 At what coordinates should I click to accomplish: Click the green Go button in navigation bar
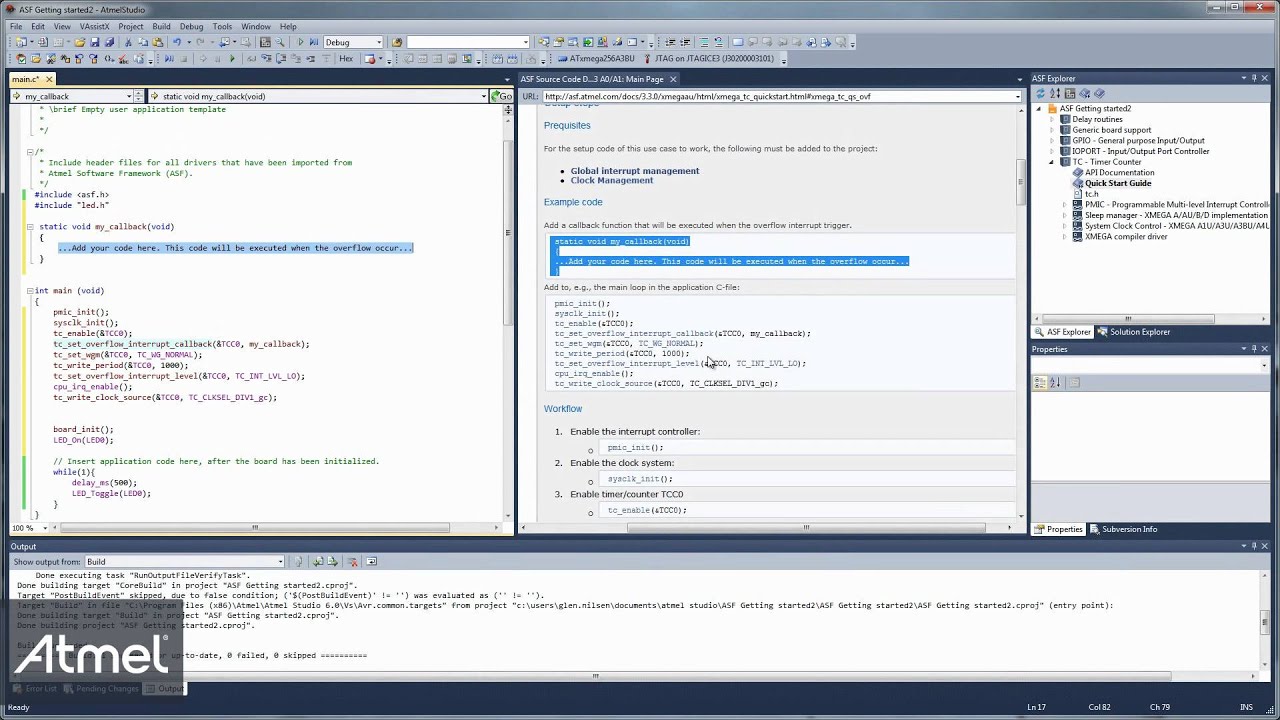coord(500,96)
